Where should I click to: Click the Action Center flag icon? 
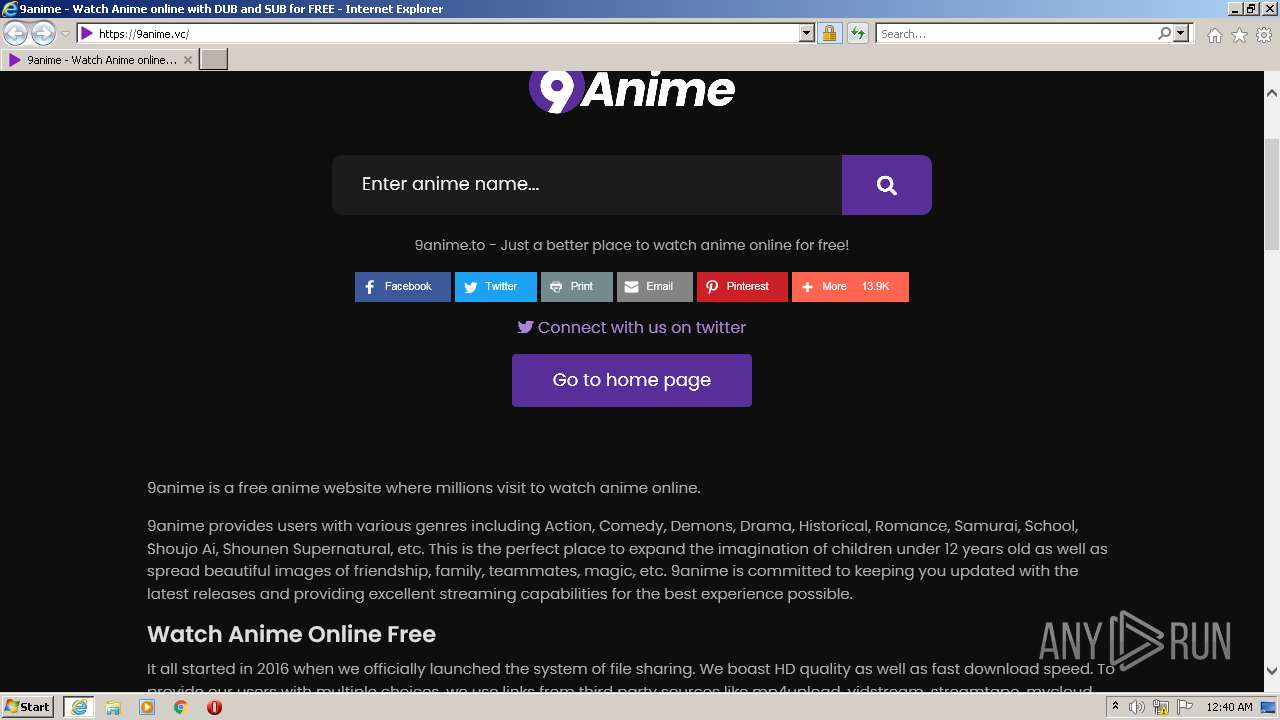click(1185, 707)
